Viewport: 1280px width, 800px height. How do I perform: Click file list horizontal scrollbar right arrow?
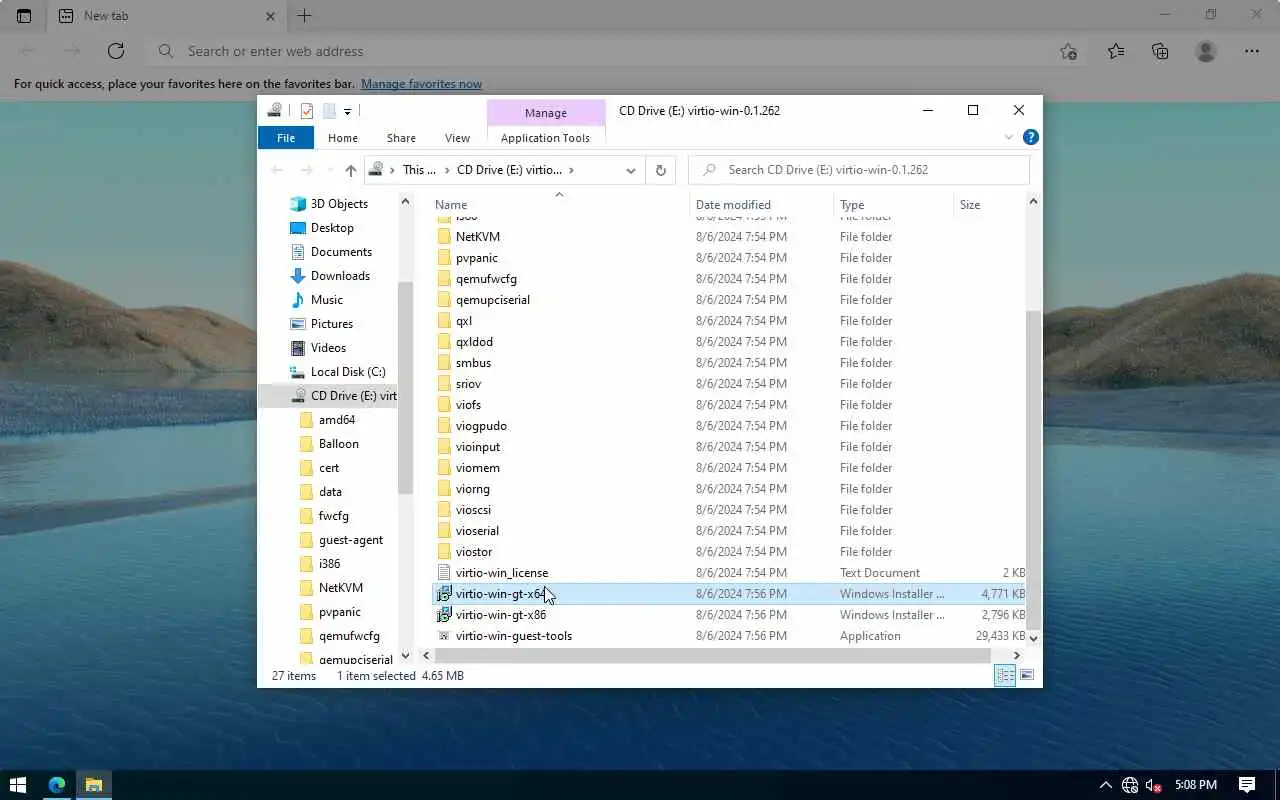(1016, 656)
